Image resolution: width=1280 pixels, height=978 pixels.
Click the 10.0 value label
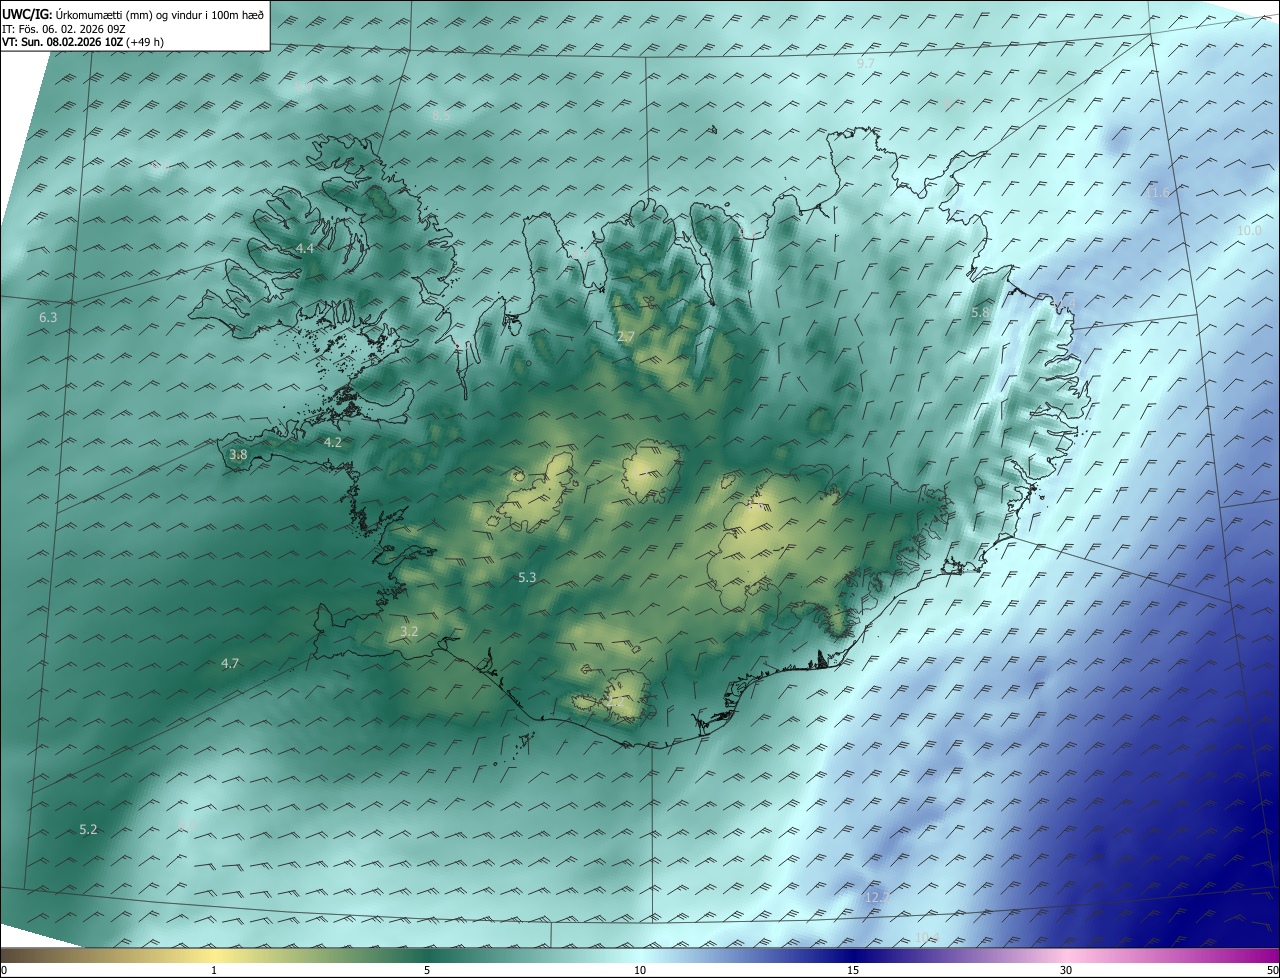(1249, 230)
